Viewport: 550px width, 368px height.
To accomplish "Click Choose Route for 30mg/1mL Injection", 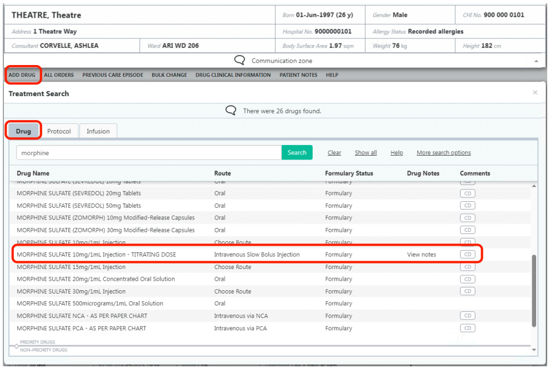I will point(233,291).
